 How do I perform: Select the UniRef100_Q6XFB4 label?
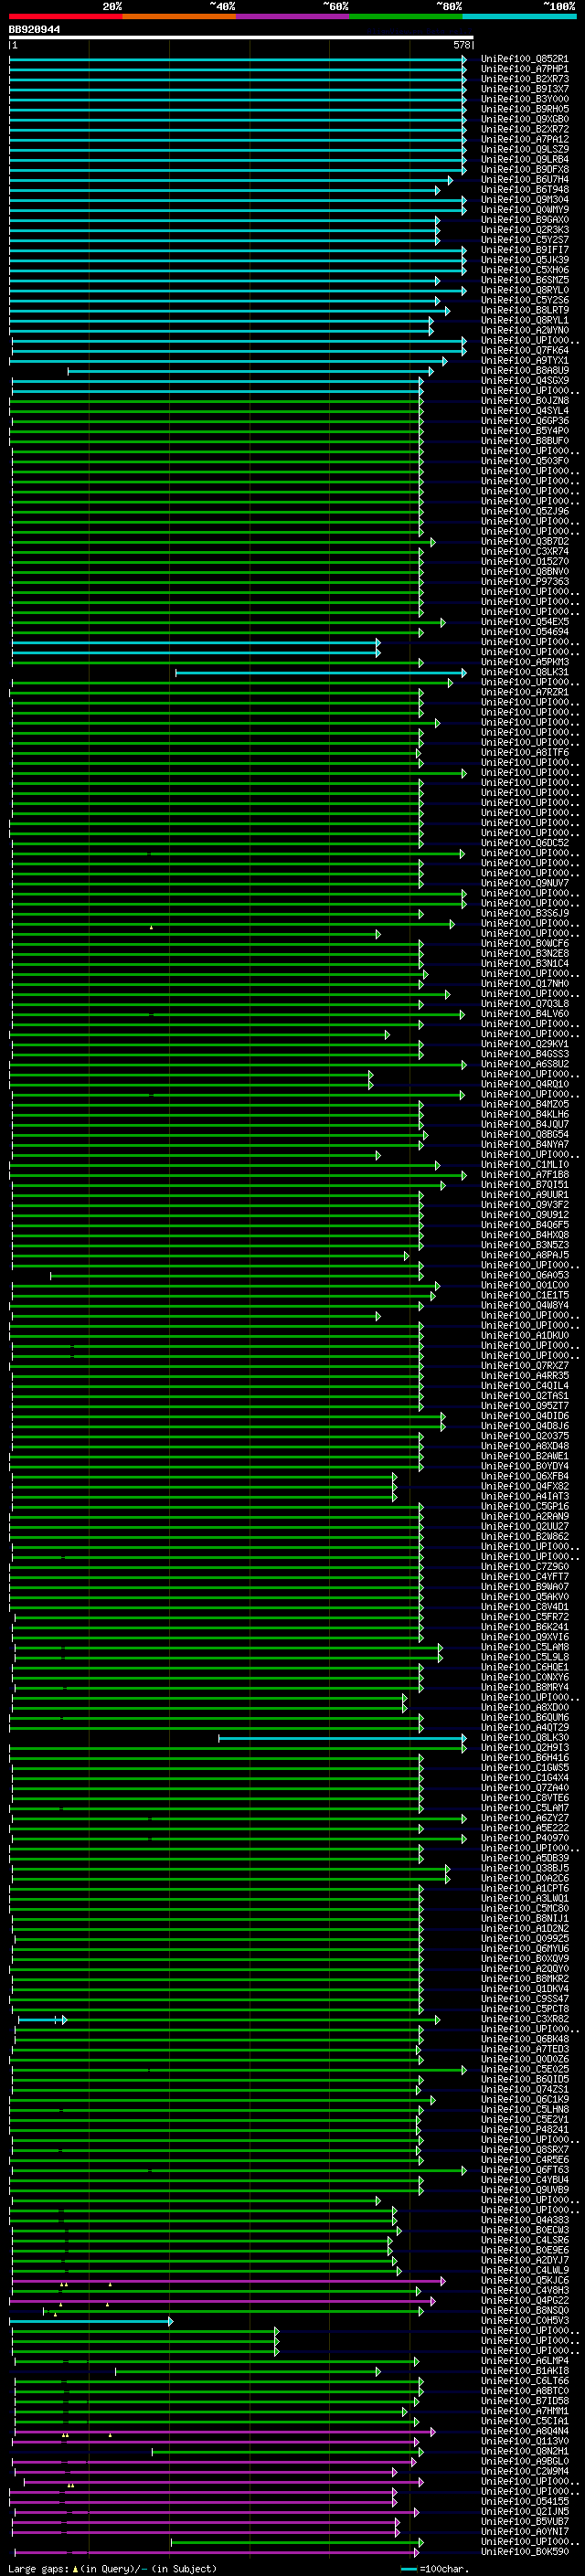click(x=525, y=1476)
